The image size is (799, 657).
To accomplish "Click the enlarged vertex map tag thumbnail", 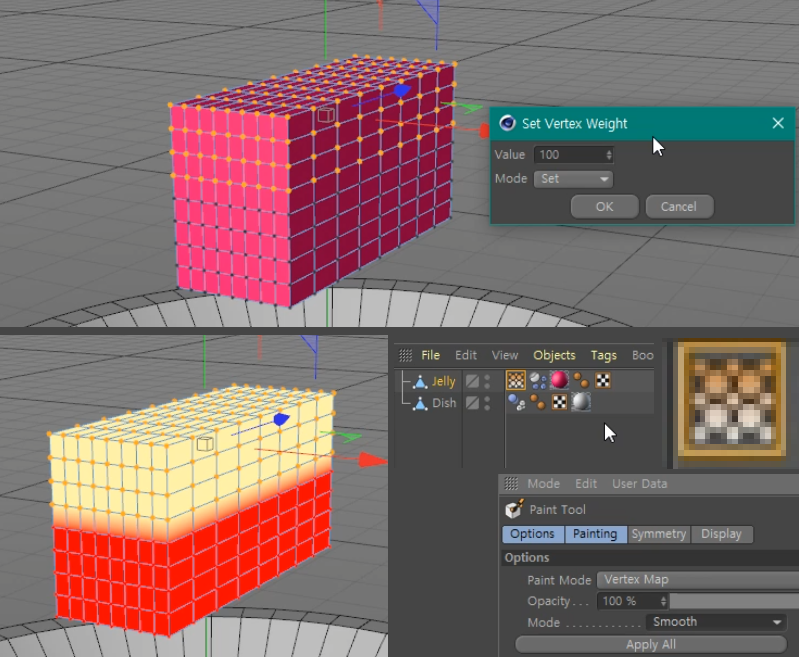I will [732, 398].
